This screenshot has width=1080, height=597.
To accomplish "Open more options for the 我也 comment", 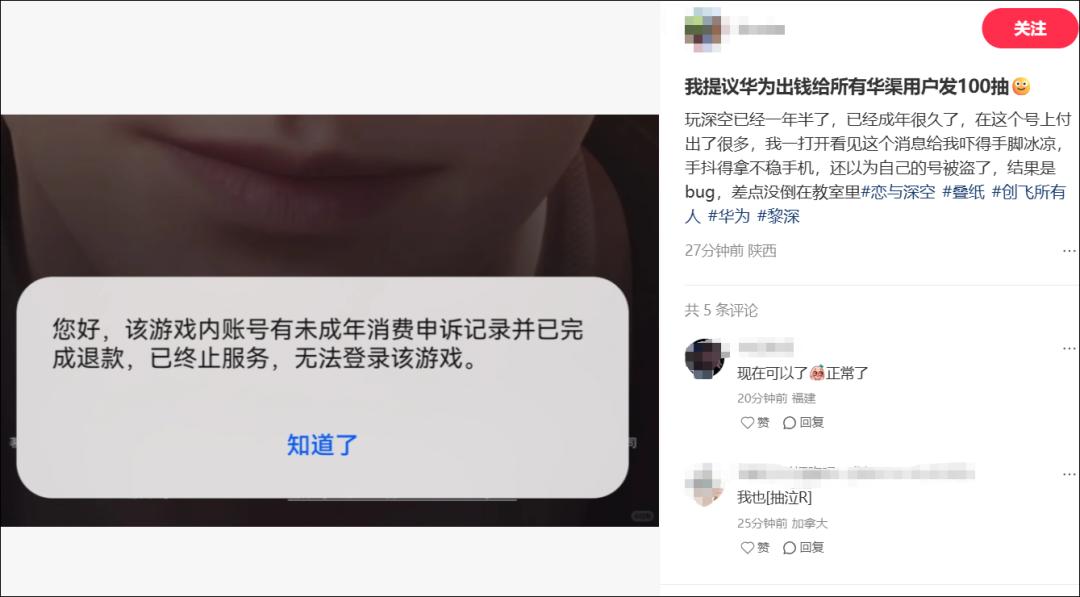I will tap(1069, 474).
